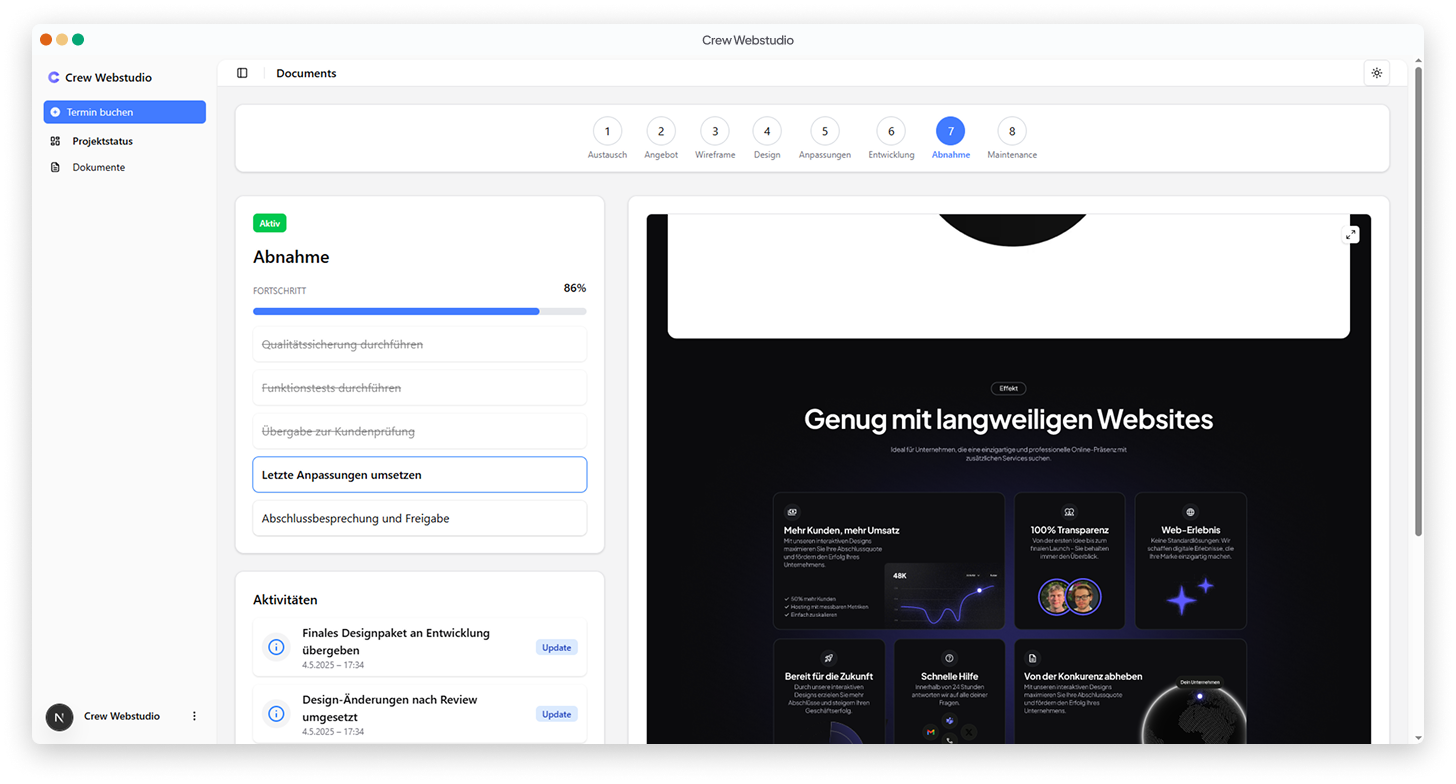Click the info icon next to Finales Designpaket activity

click(275, 647)
